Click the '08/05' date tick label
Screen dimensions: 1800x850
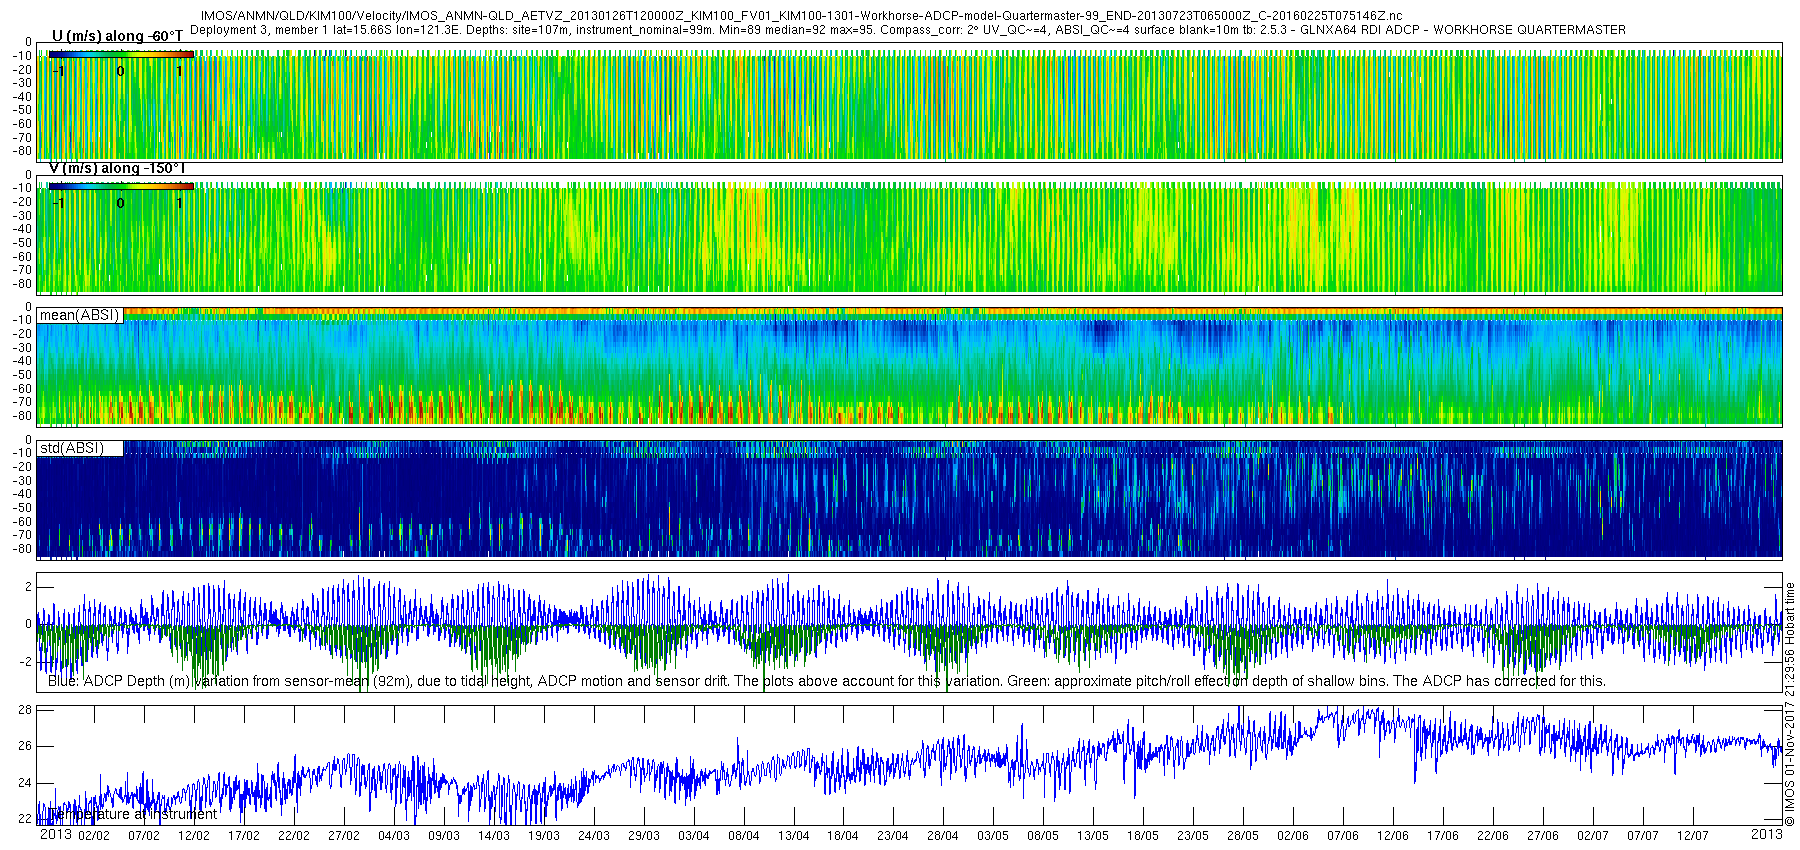(1043, 836)
